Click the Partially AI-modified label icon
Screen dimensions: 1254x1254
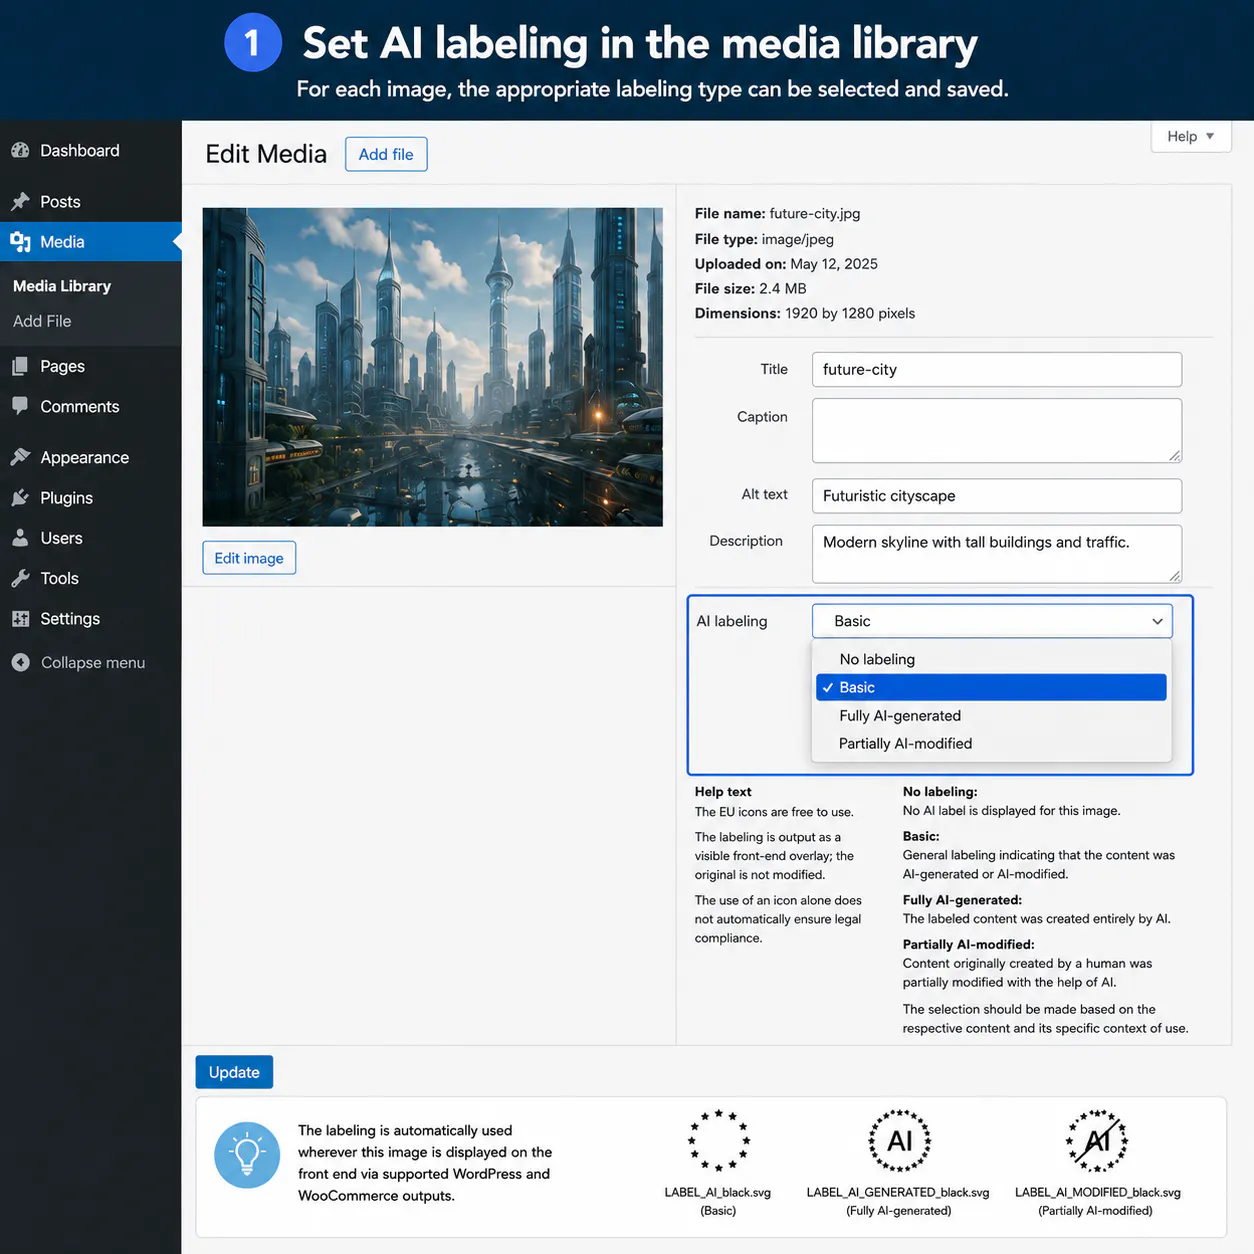pyautogui.click(x=1097, y=1140)
